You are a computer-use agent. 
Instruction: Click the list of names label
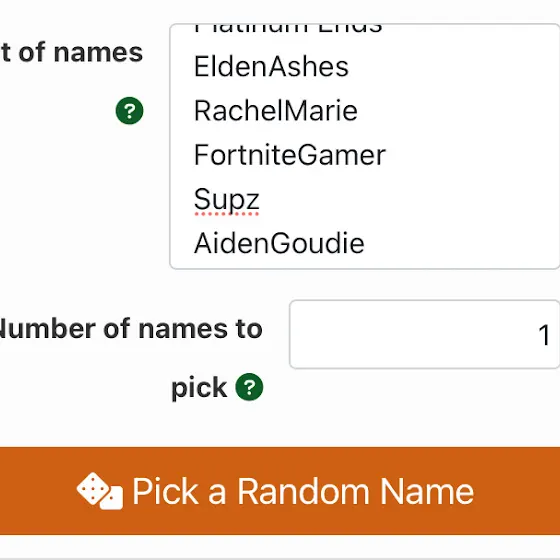tap(71, 52)
